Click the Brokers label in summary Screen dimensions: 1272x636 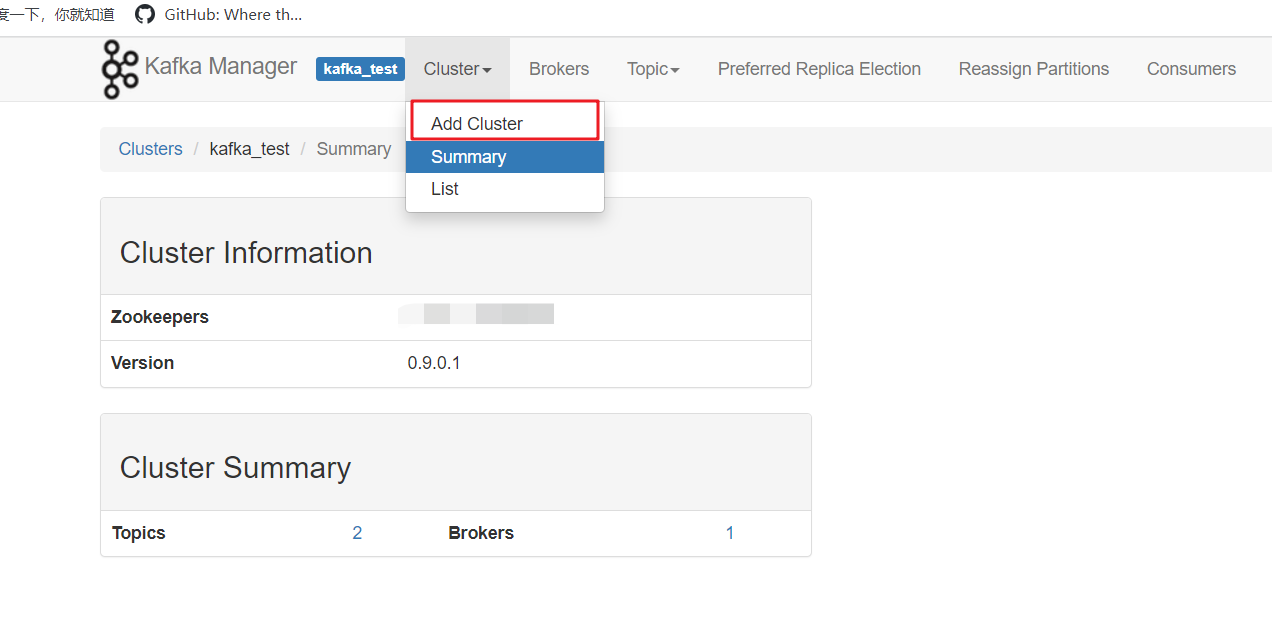(x=481, y=533)
